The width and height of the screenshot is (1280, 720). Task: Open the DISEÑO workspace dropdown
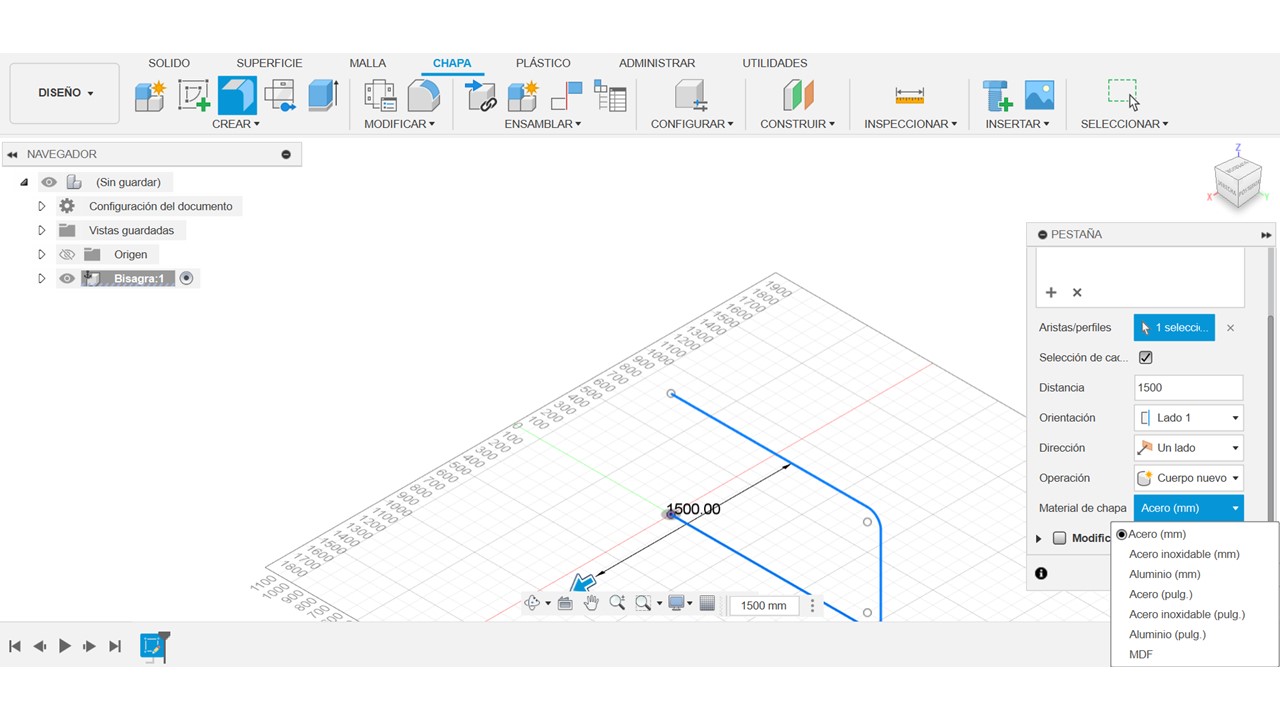(x=65, y=93)
